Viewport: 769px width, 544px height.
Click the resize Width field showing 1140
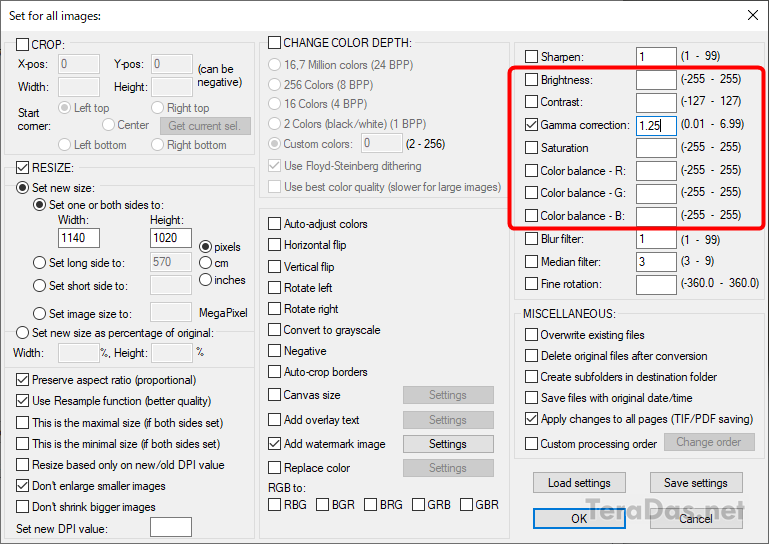pos(79,238)
